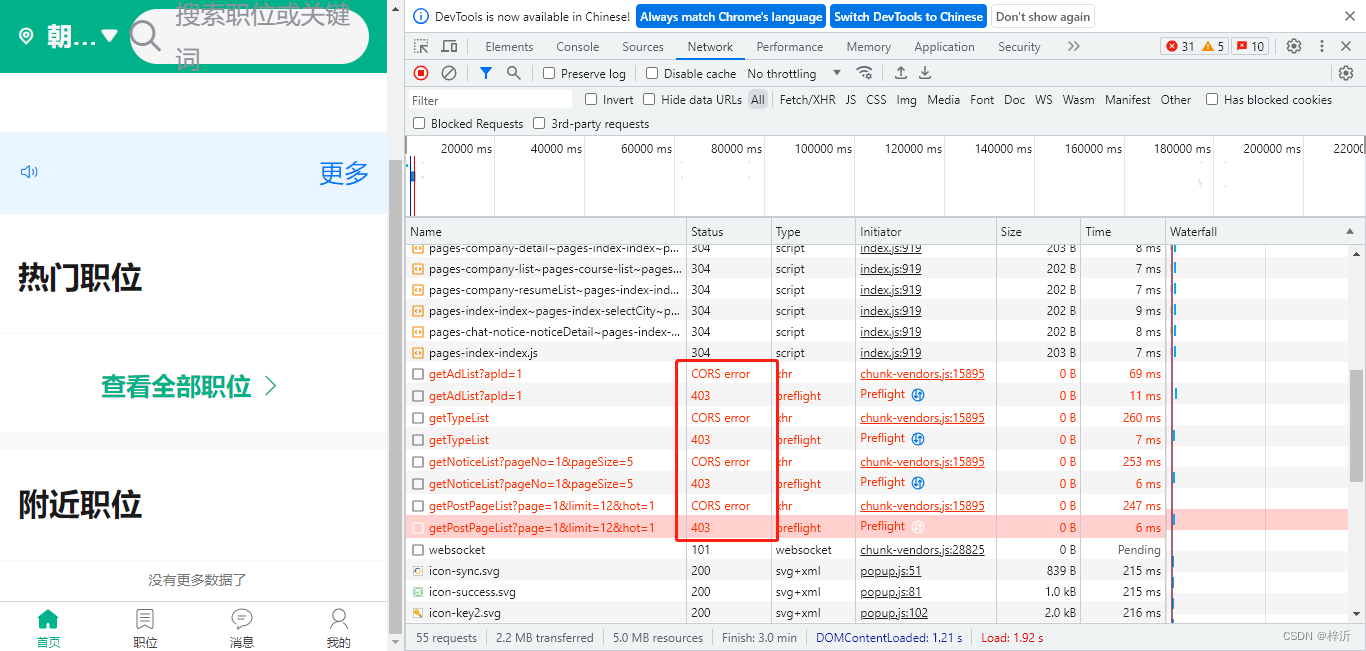1366x651 pixels.
Task: Clear the network log icon
Action: (x=449, y=73)
